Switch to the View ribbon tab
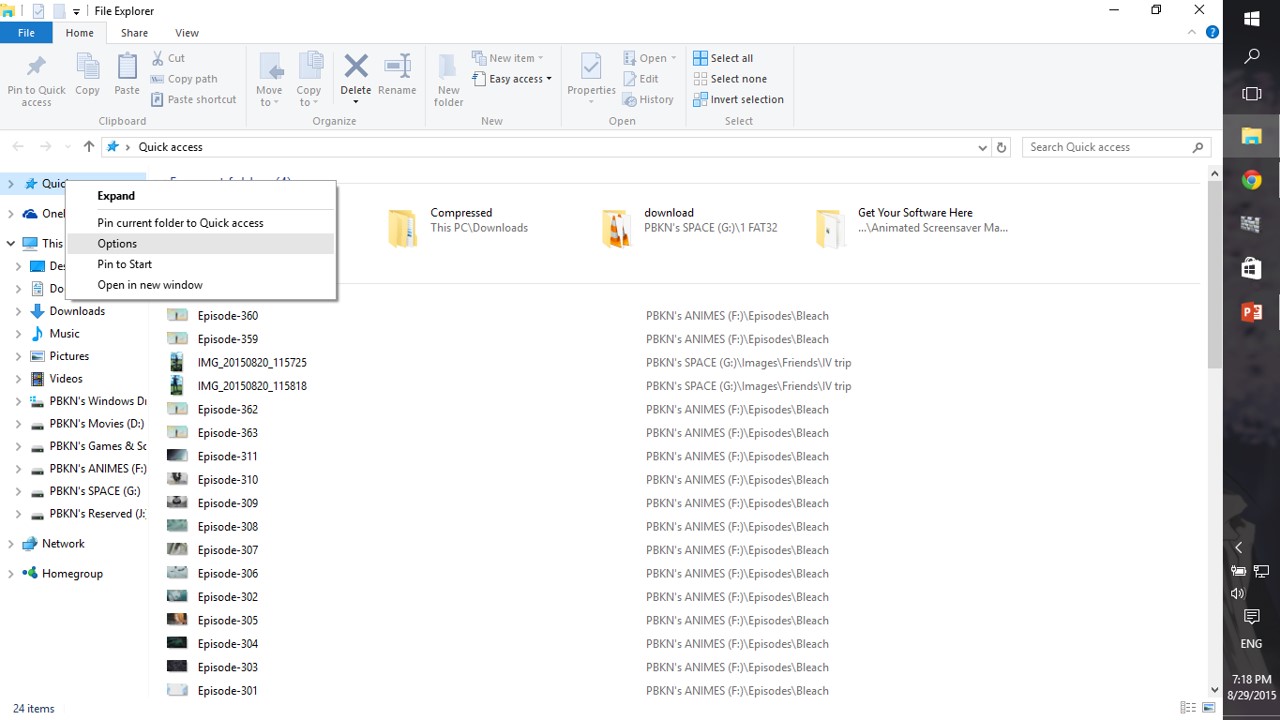The width and height of the screenshot is (1280, 720). pos(187,33)
